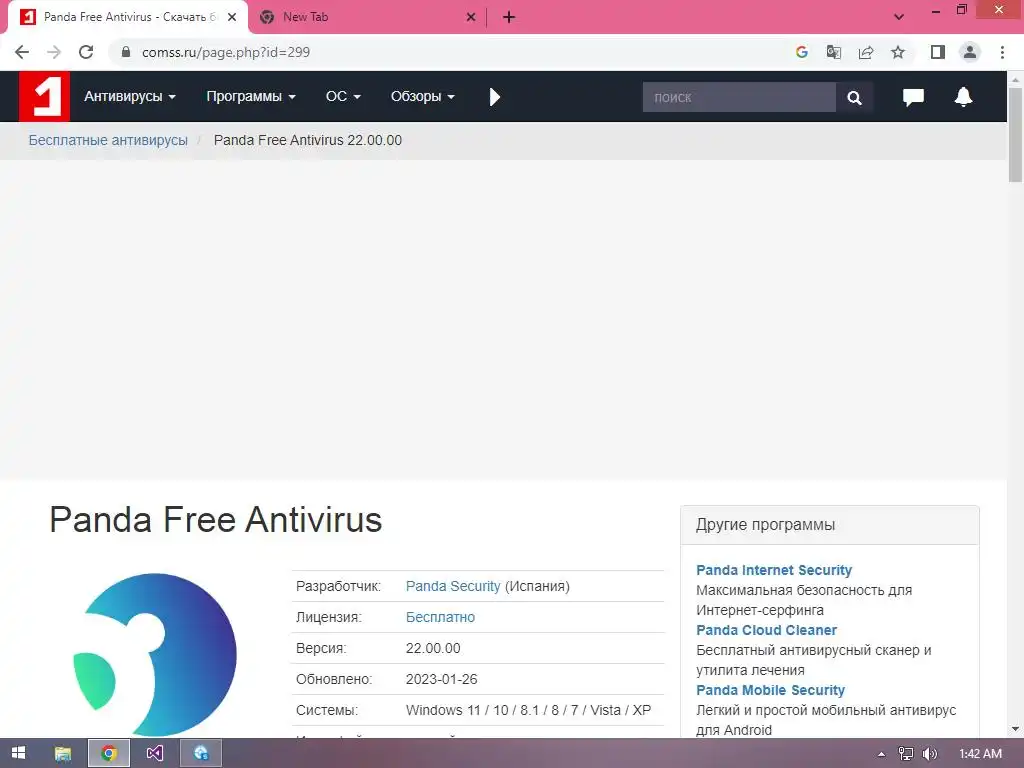Open the notifications bell icon

coord(963,97)
